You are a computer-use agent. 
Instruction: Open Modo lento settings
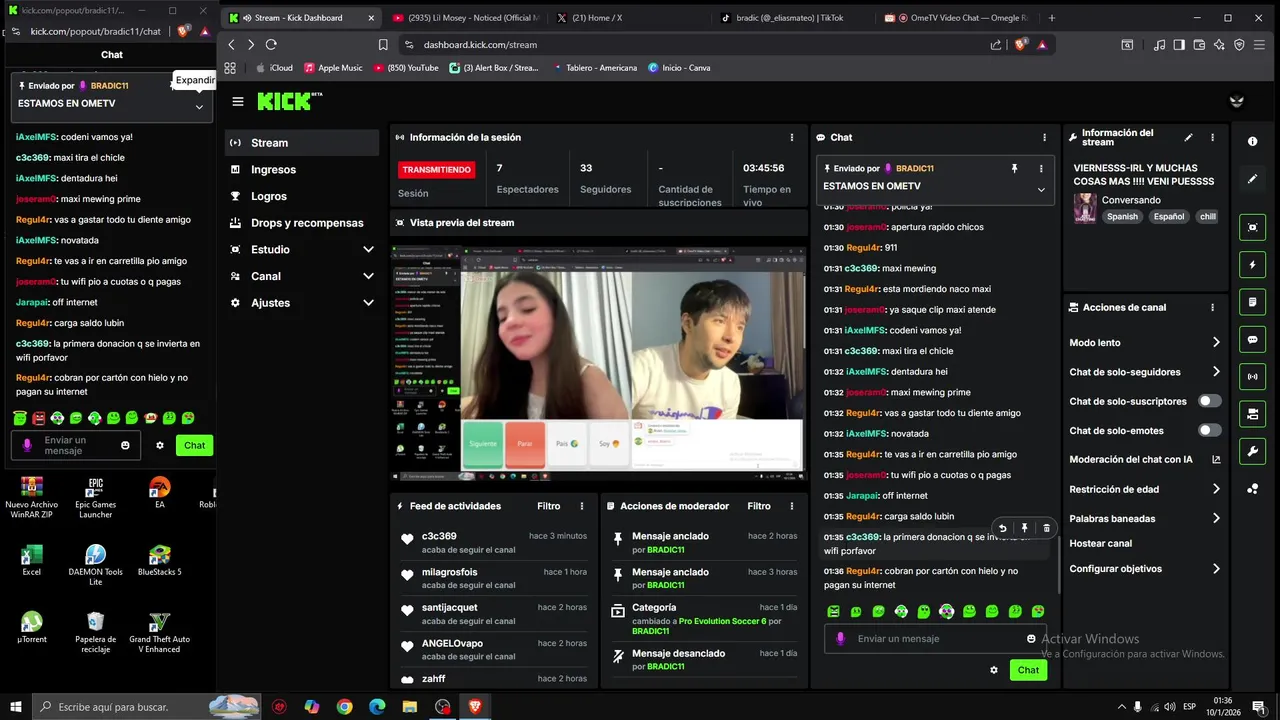1145,342
